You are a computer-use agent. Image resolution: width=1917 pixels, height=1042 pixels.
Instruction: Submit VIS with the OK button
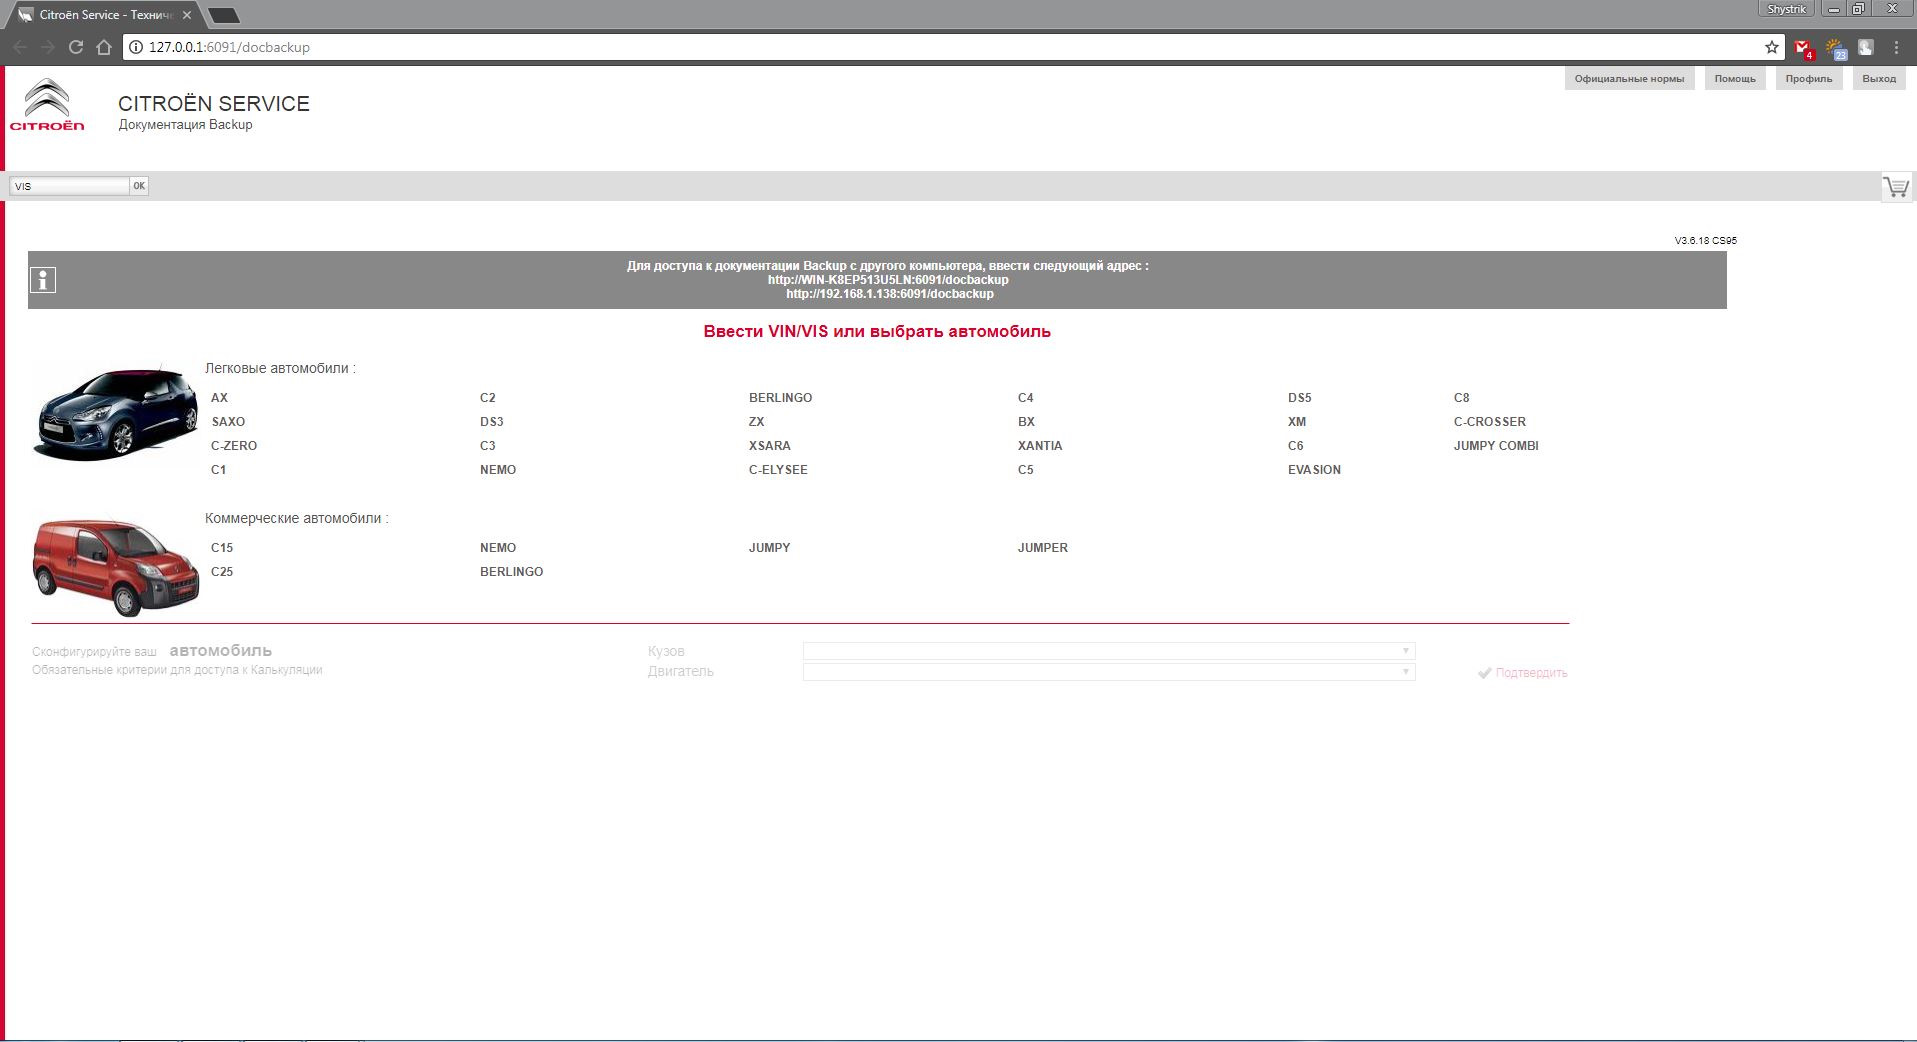point(139,186)
